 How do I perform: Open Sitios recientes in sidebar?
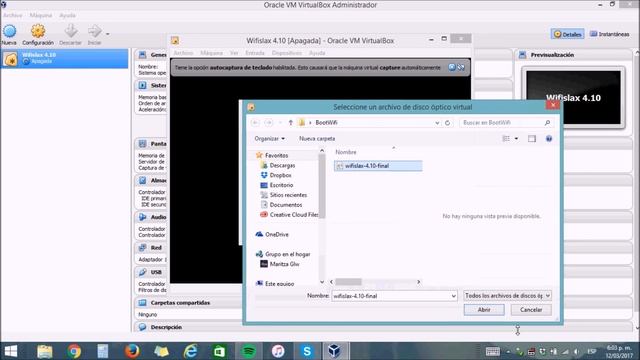point(288,195)
